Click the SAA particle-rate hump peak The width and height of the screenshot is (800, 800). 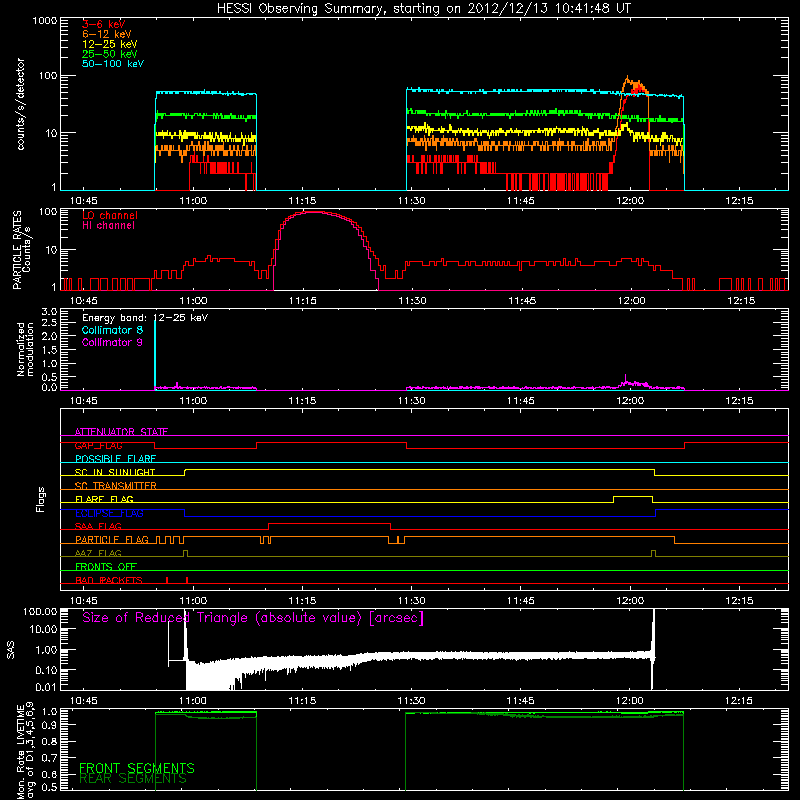(x=314, y=212)
